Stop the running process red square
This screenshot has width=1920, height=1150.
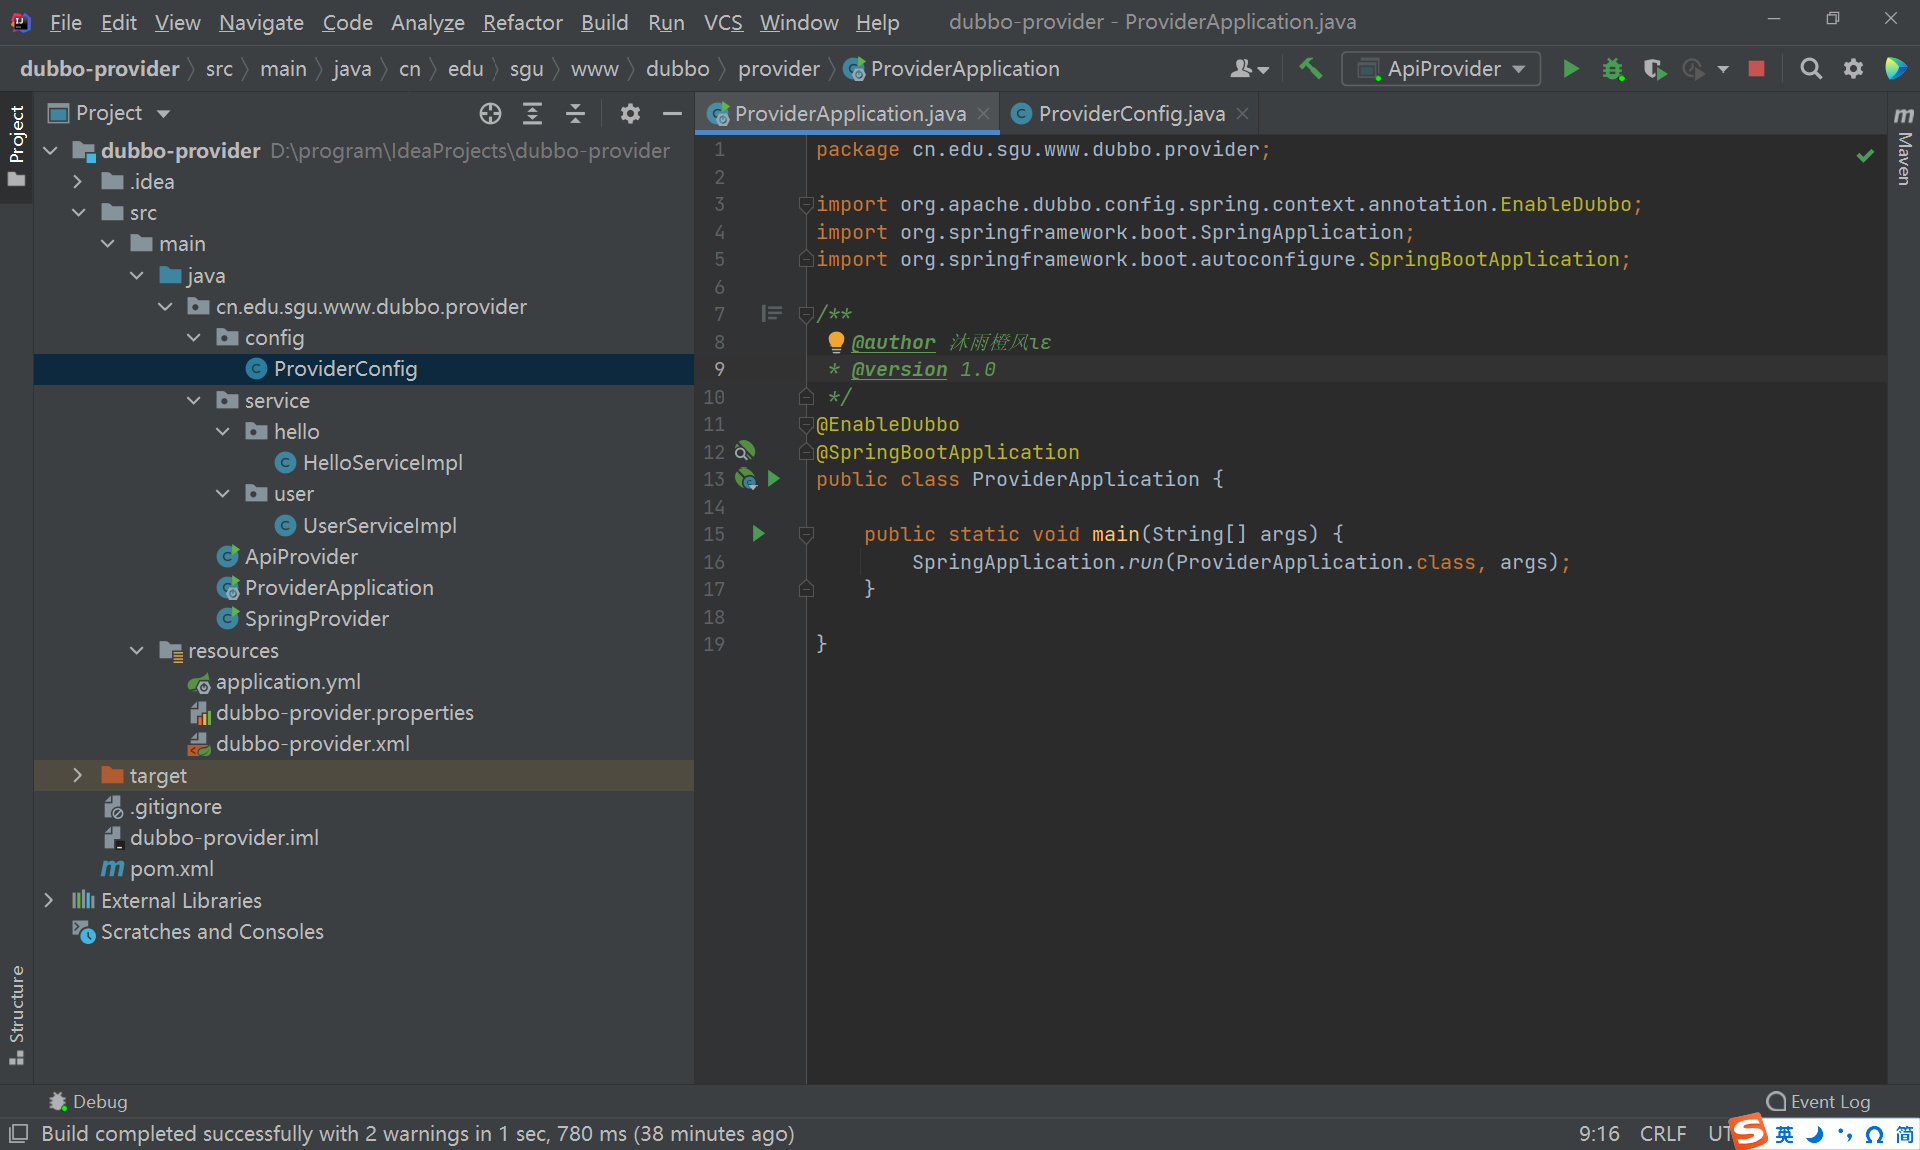click(x=1756, y=68)
